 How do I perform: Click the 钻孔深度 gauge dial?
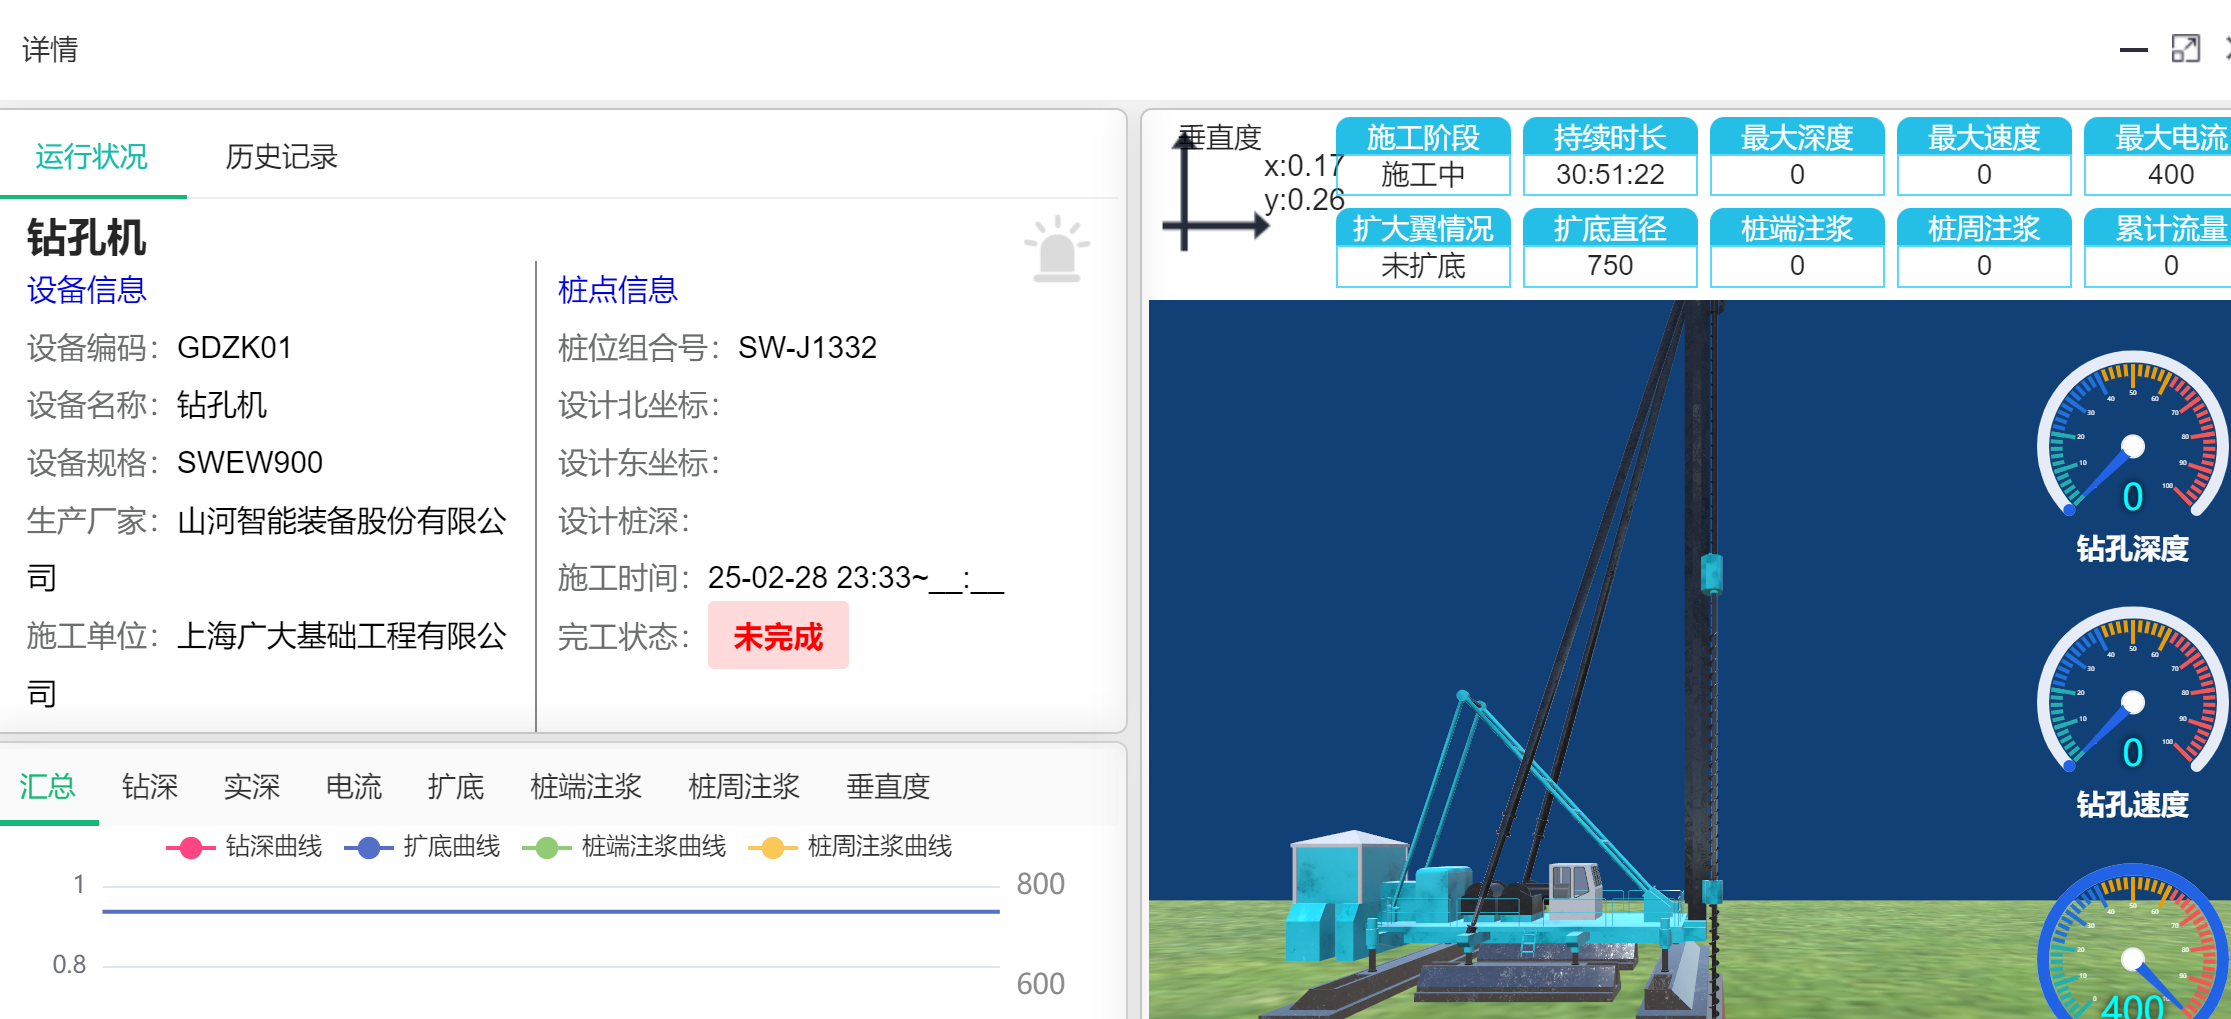click(x=2132, y=438)
